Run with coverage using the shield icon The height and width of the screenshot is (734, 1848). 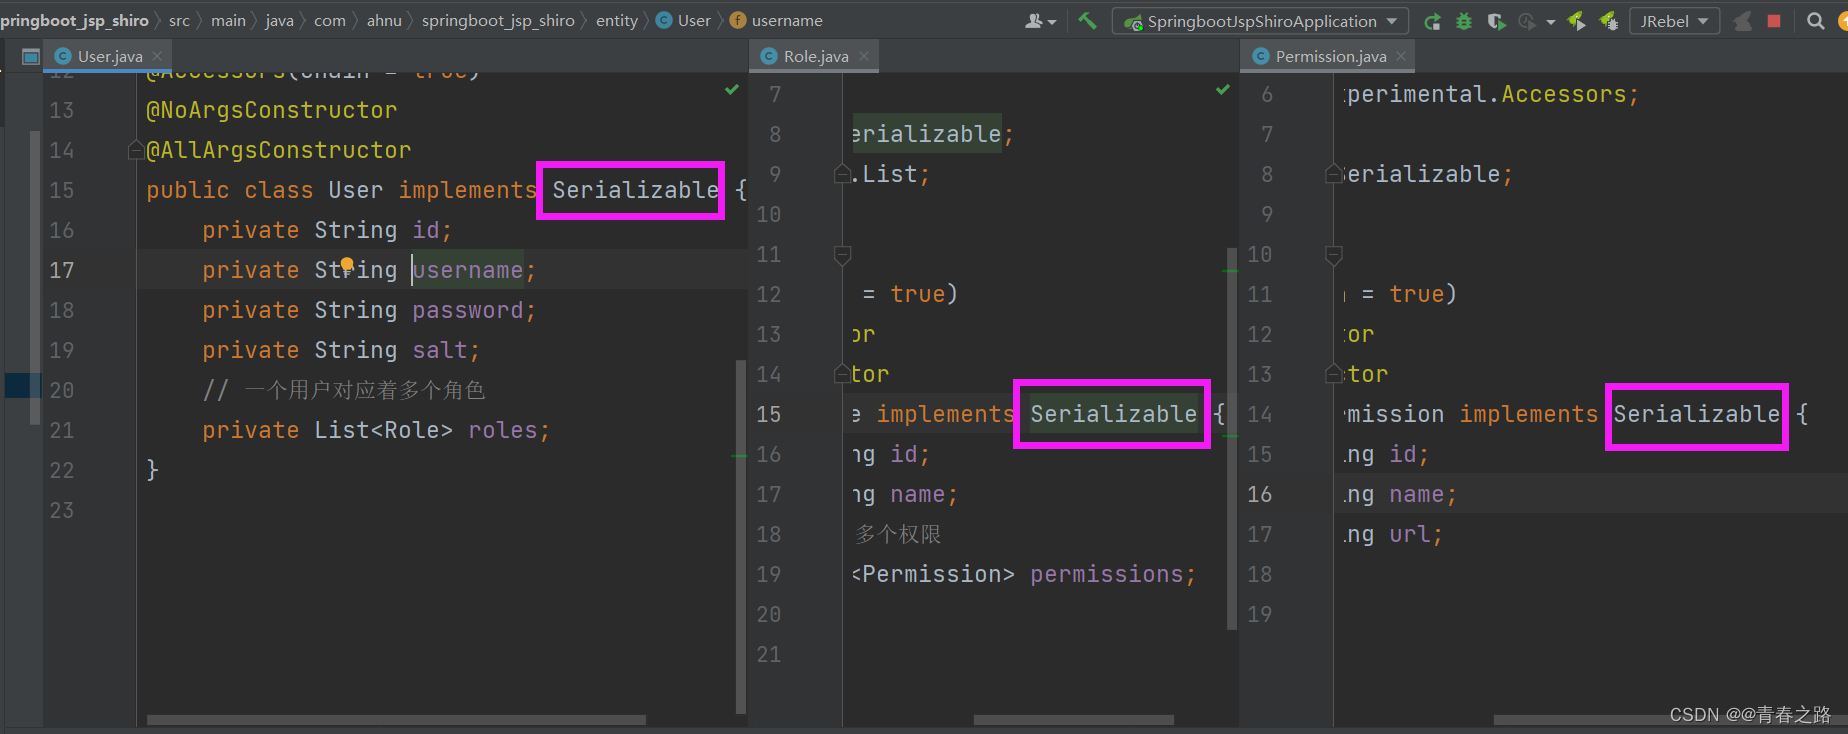coord(1496,21)
